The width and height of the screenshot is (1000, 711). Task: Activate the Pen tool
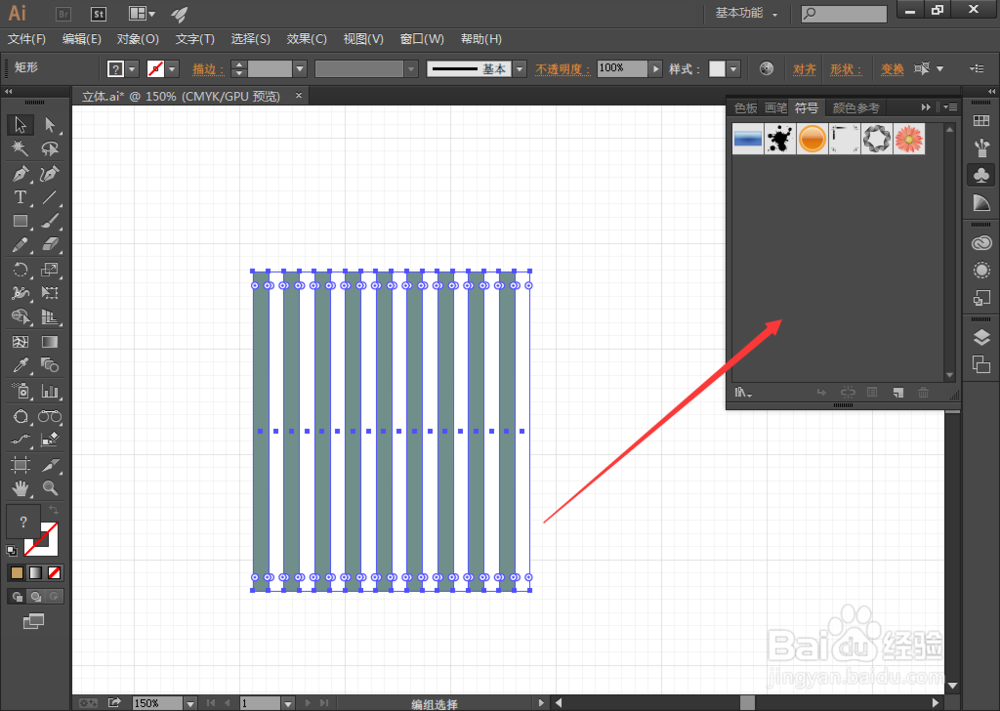tap(20, 173)
